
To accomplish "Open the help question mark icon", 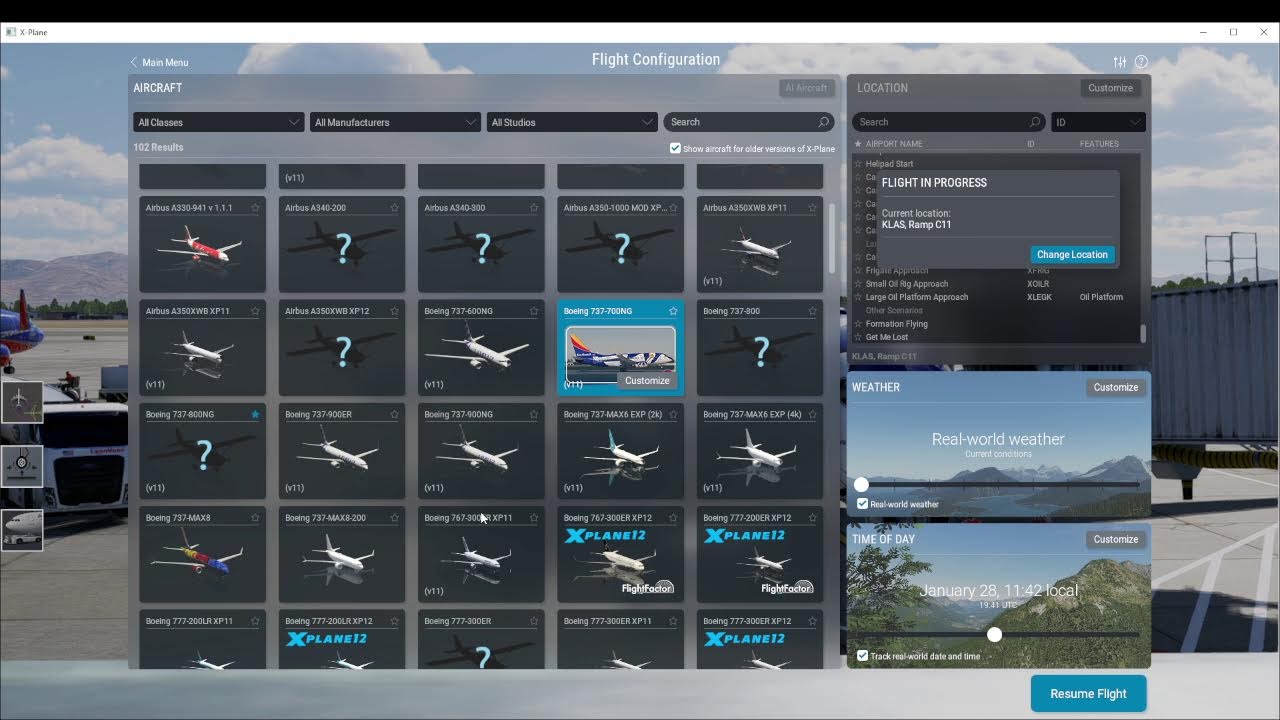I will coord(1141,62).
